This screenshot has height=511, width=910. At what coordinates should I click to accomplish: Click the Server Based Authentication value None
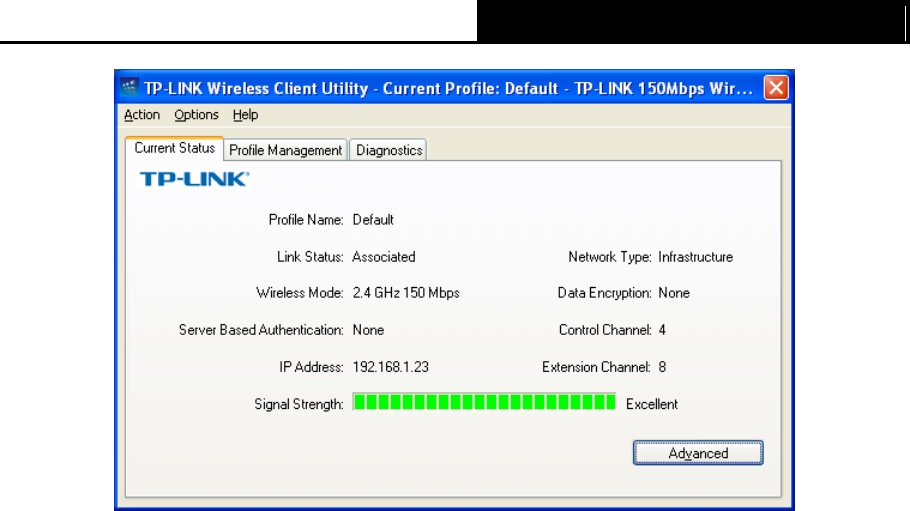368,330
